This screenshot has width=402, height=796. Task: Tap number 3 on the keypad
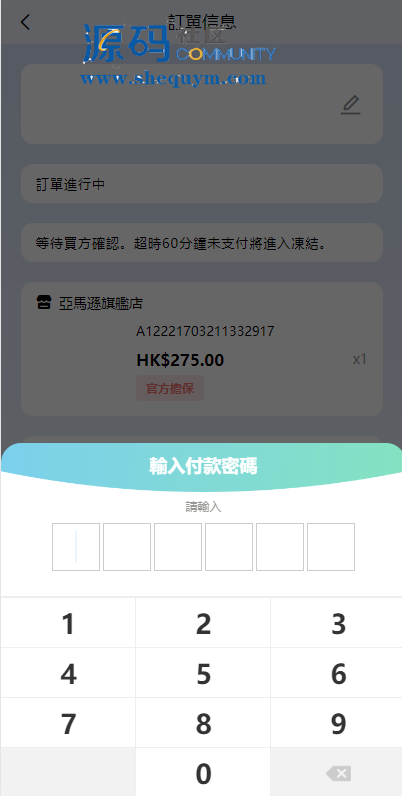(x=338, y=624)
